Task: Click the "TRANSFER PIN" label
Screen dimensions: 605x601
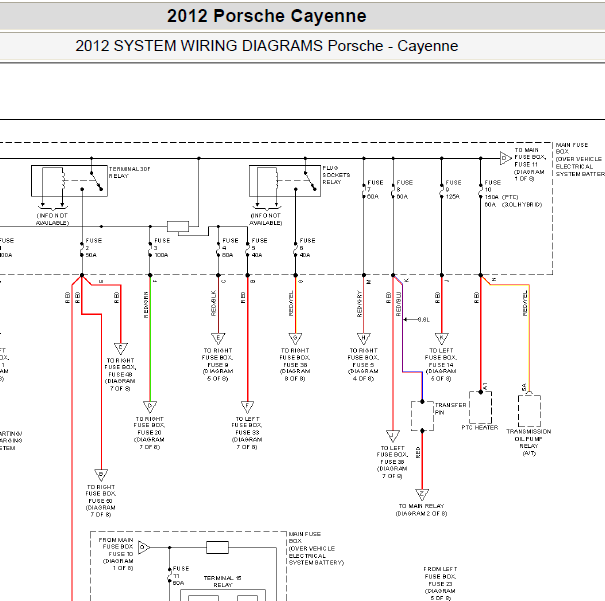Action: (451, 409)
